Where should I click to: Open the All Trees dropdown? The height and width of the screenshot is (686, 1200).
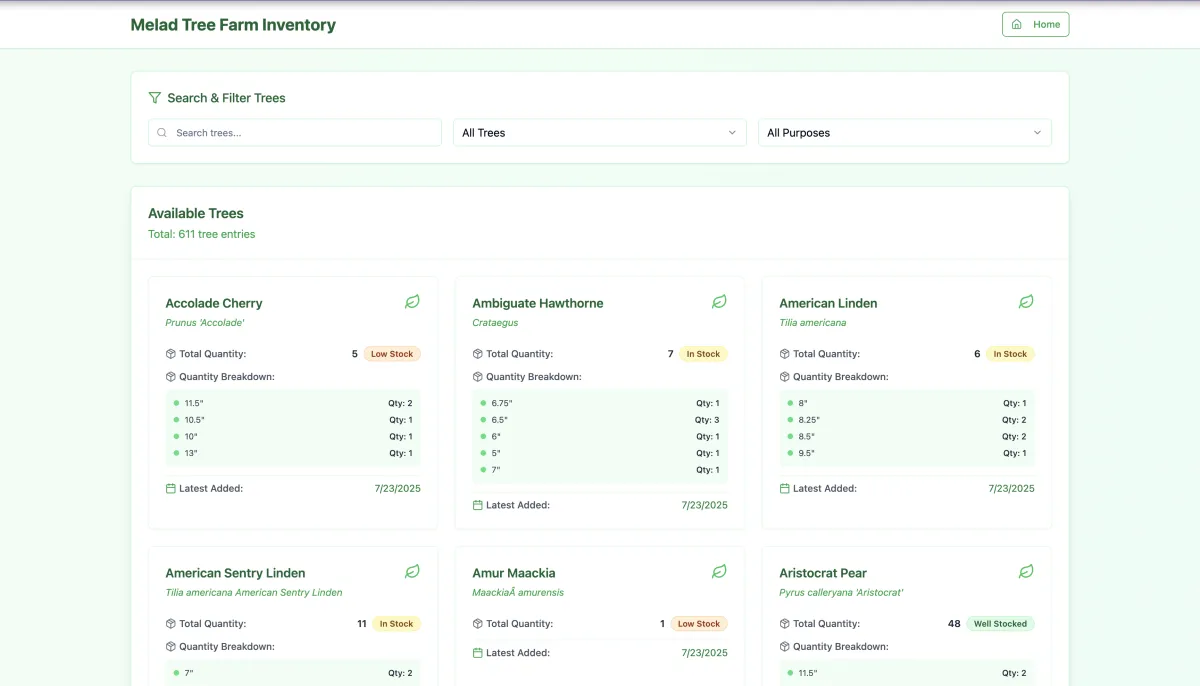click(x=600, y=133)
